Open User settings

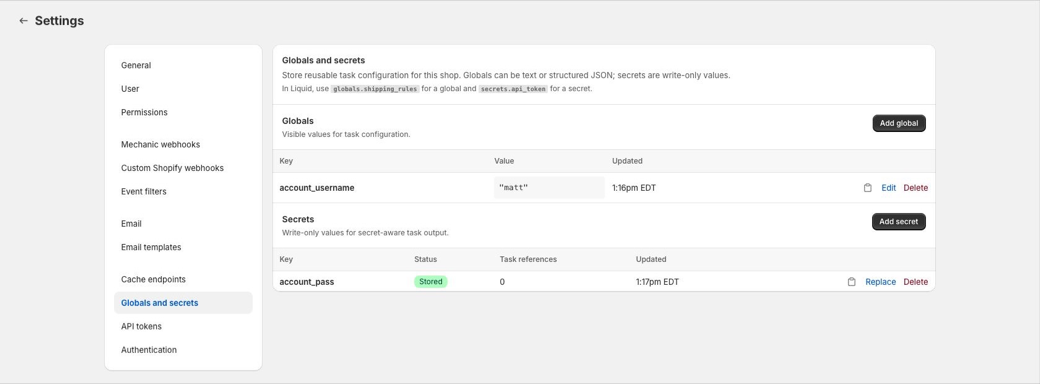pyautogui.click(x=130, y=89)
